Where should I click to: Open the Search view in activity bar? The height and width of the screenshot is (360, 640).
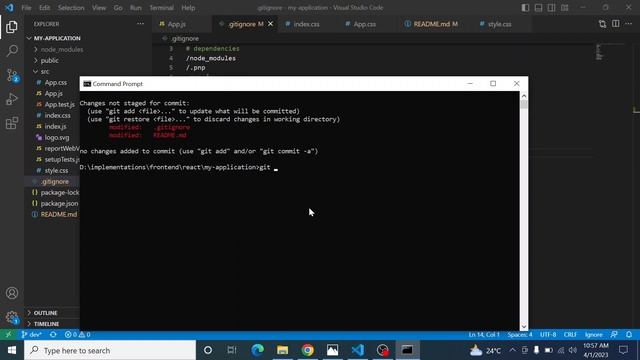[11, 51]
